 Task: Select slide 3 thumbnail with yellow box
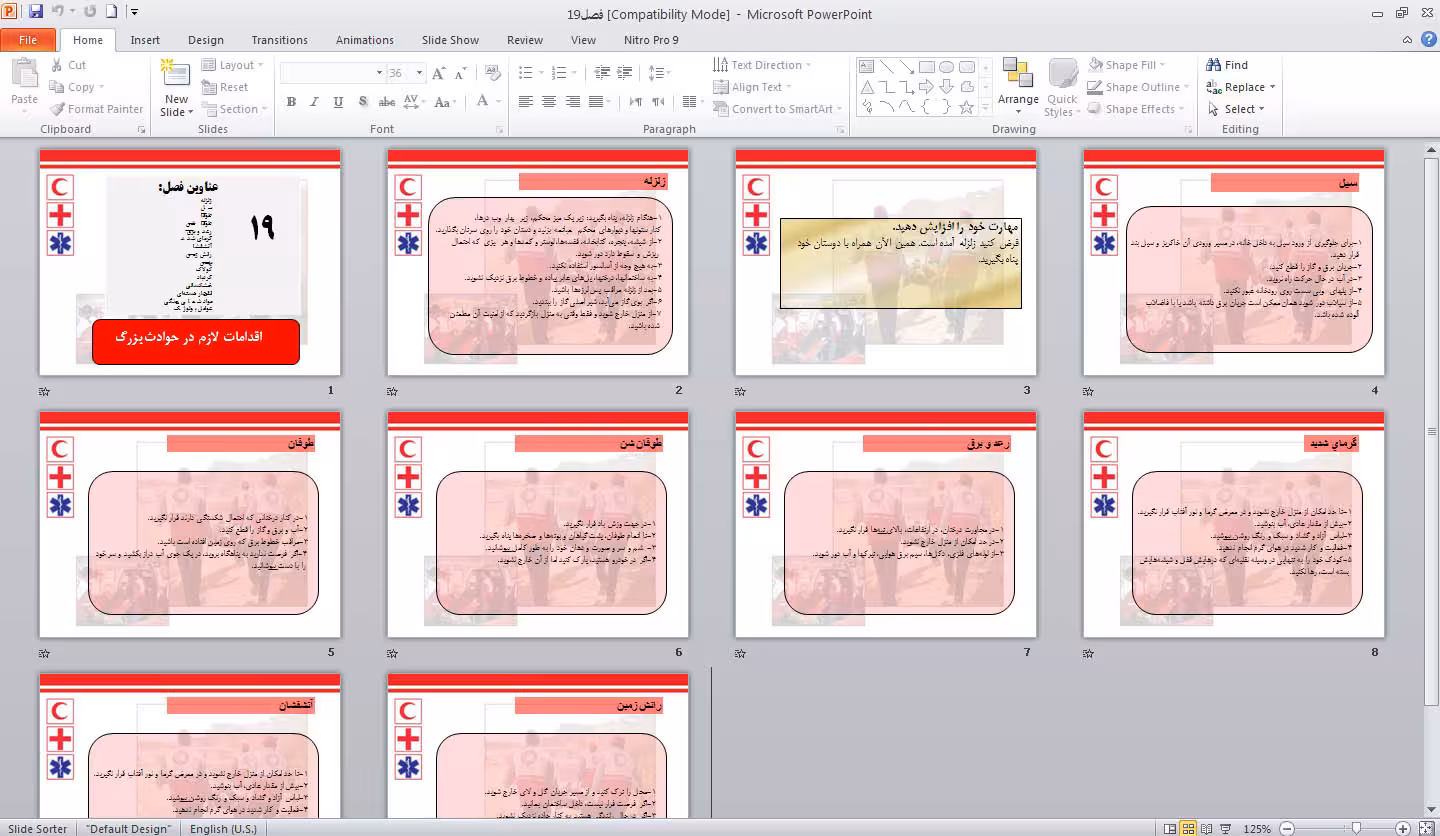pos(886,262)
